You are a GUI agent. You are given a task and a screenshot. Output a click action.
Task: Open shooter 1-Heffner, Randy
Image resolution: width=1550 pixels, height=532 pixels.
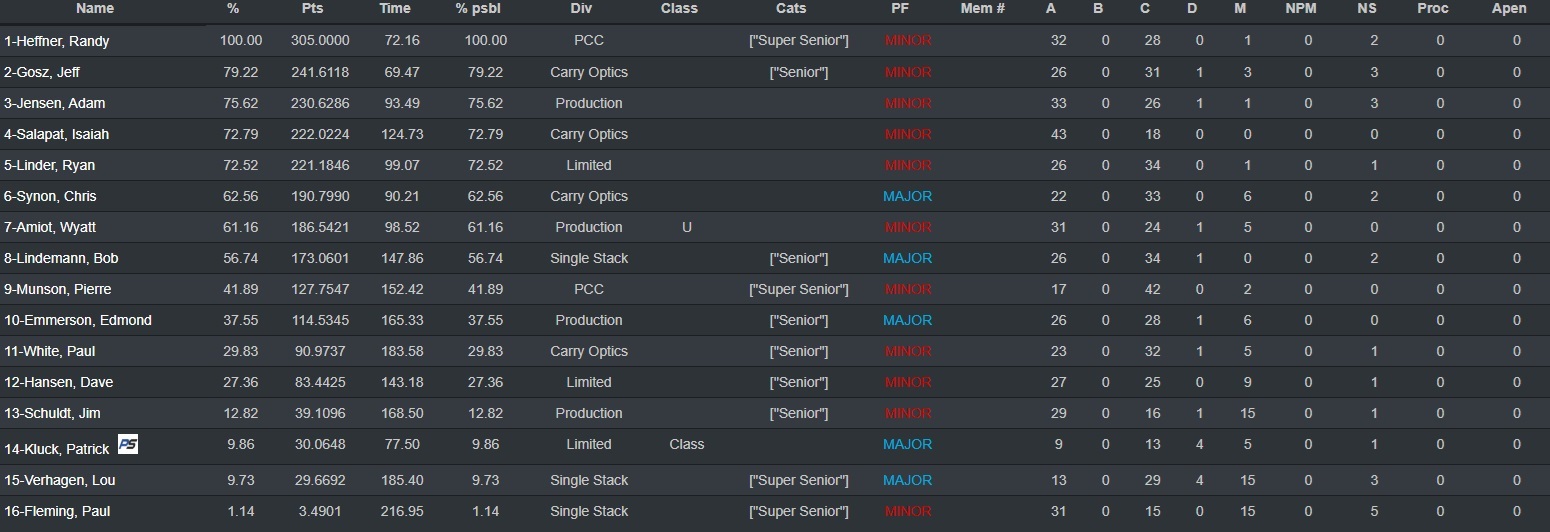(x=57, y=41)
